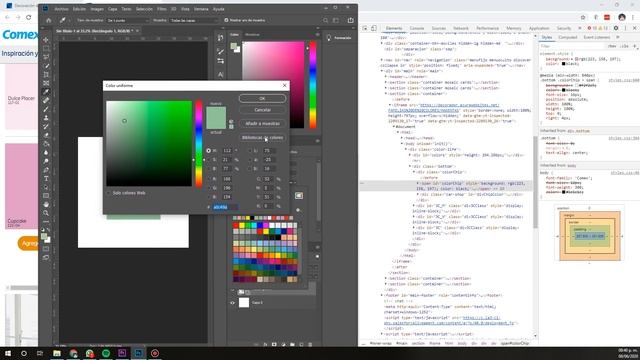Click the Photoshop share icon

pyautogui.click(x=351, y=20)
